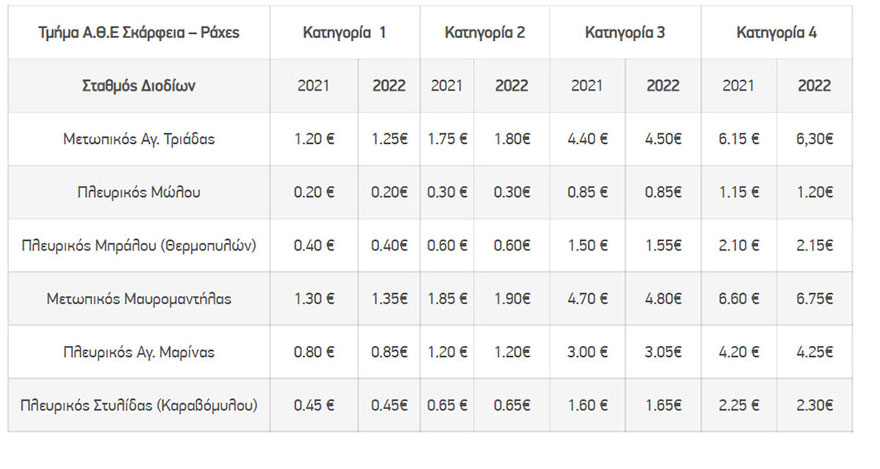Screen dimensions: 880x469
Task: Select the 4.40 € price cell
Action: click(588, 139)
